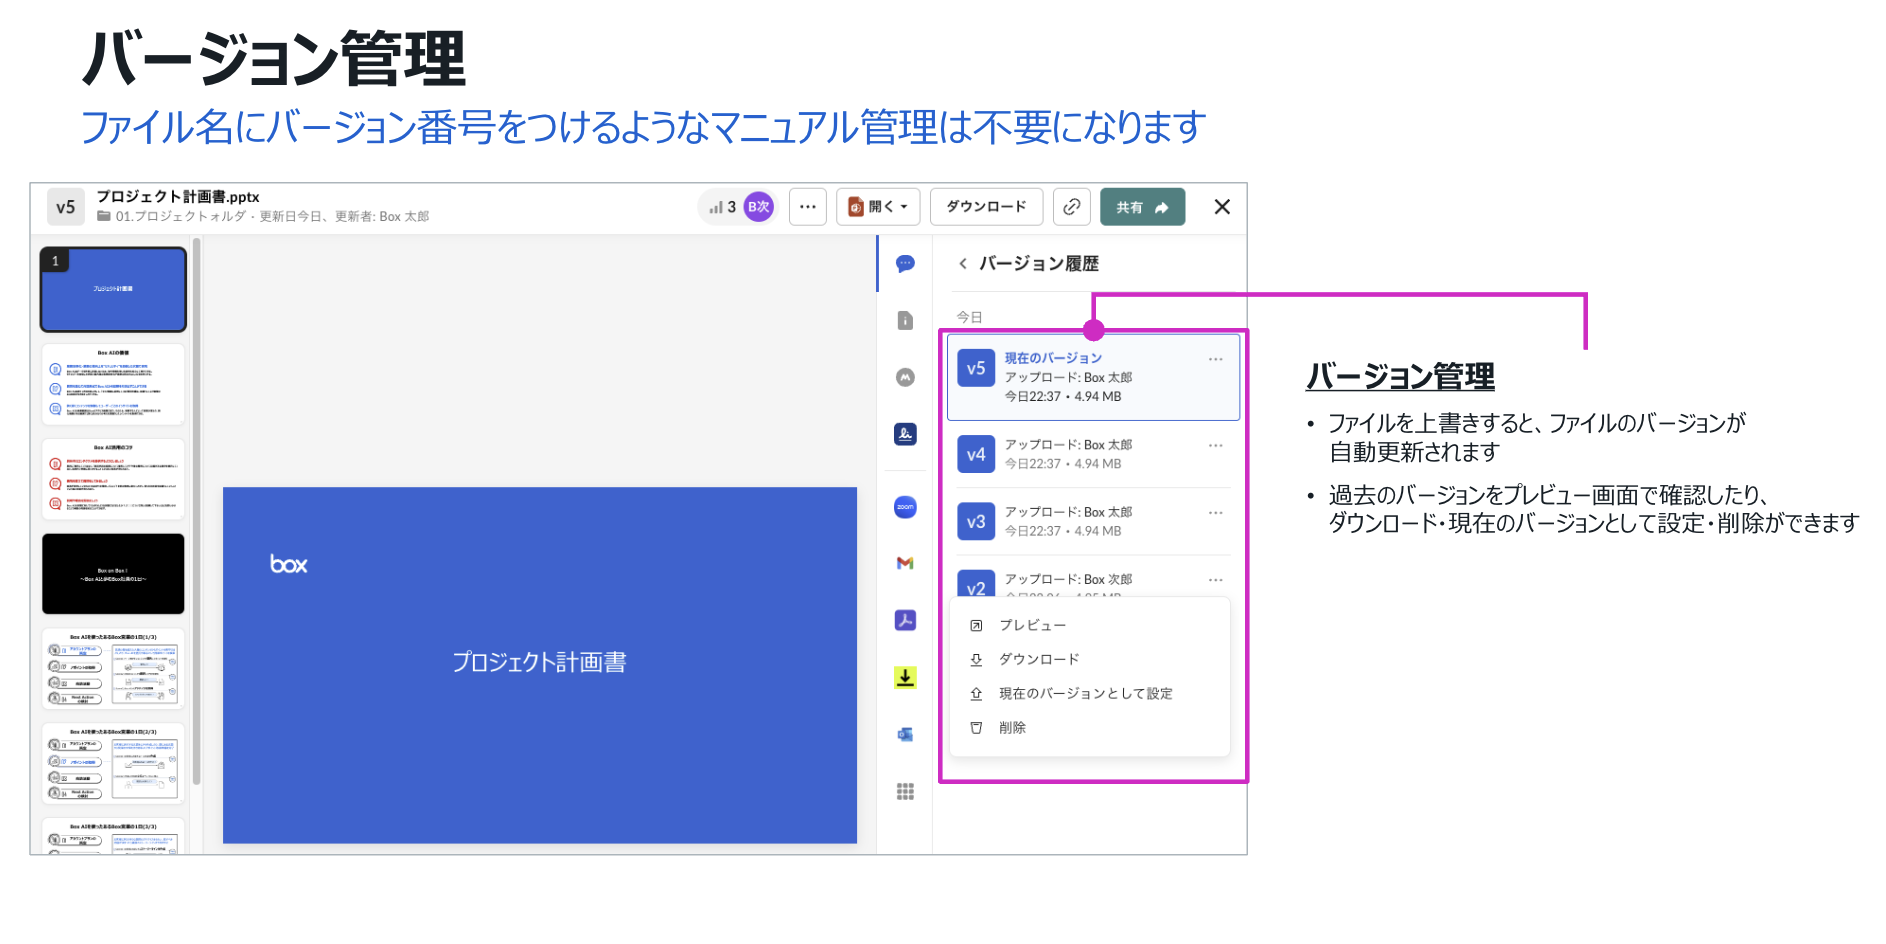
Task: Open the more options ellipsis in header
Action: 808,207
